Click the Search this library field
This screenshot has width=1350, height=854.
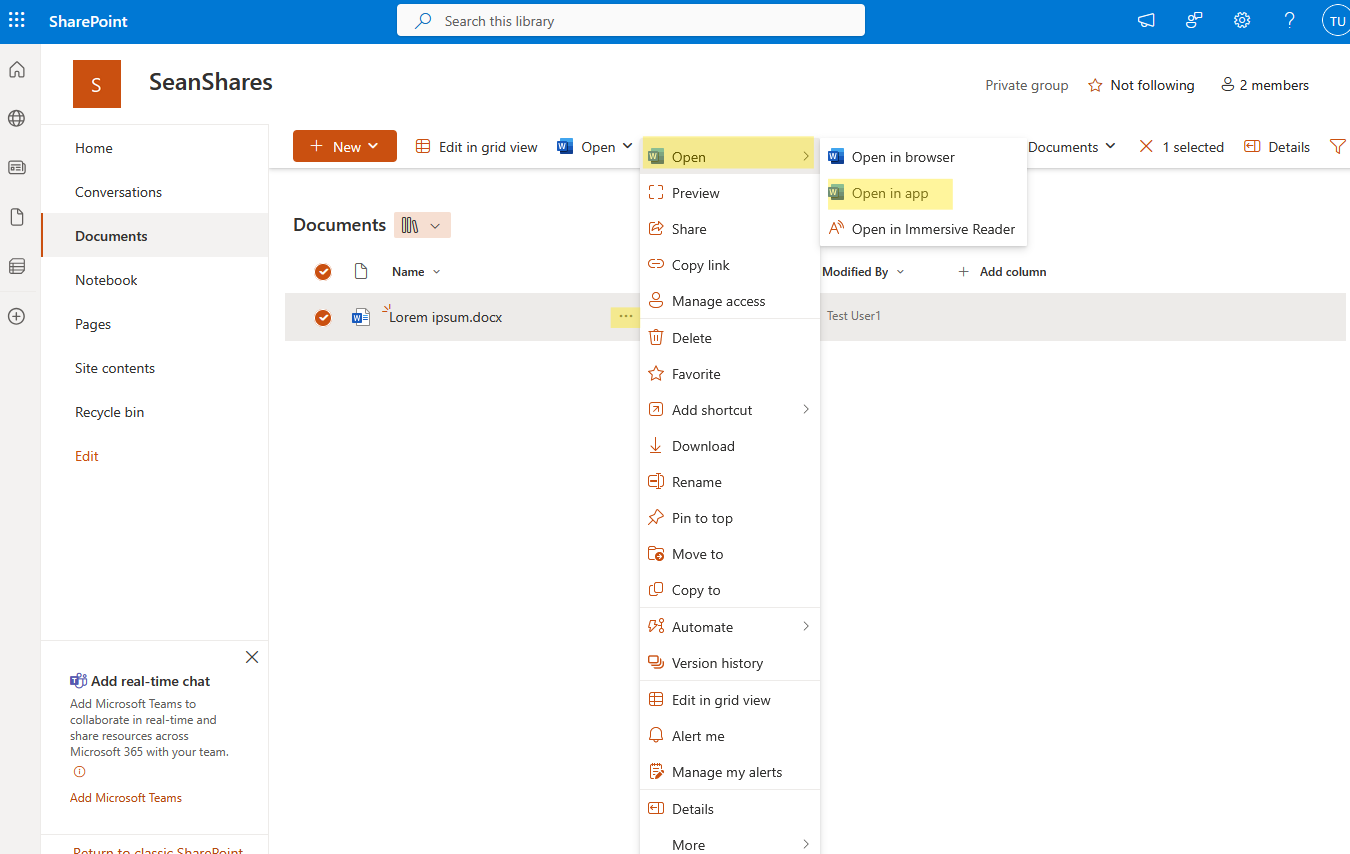tap(630, 20)
